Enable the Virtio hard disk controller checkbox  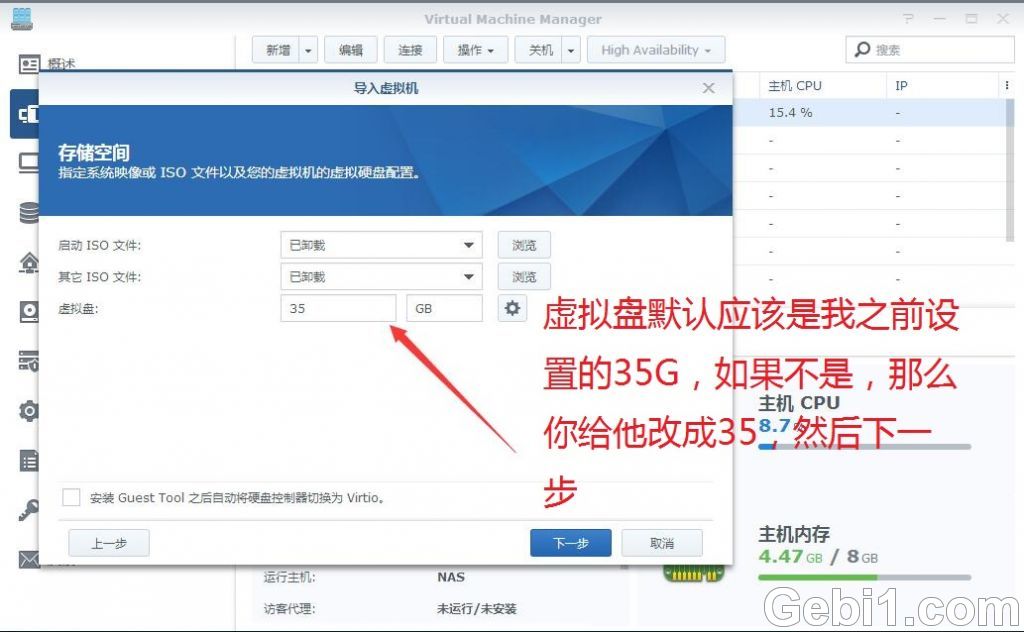point(71,497)
